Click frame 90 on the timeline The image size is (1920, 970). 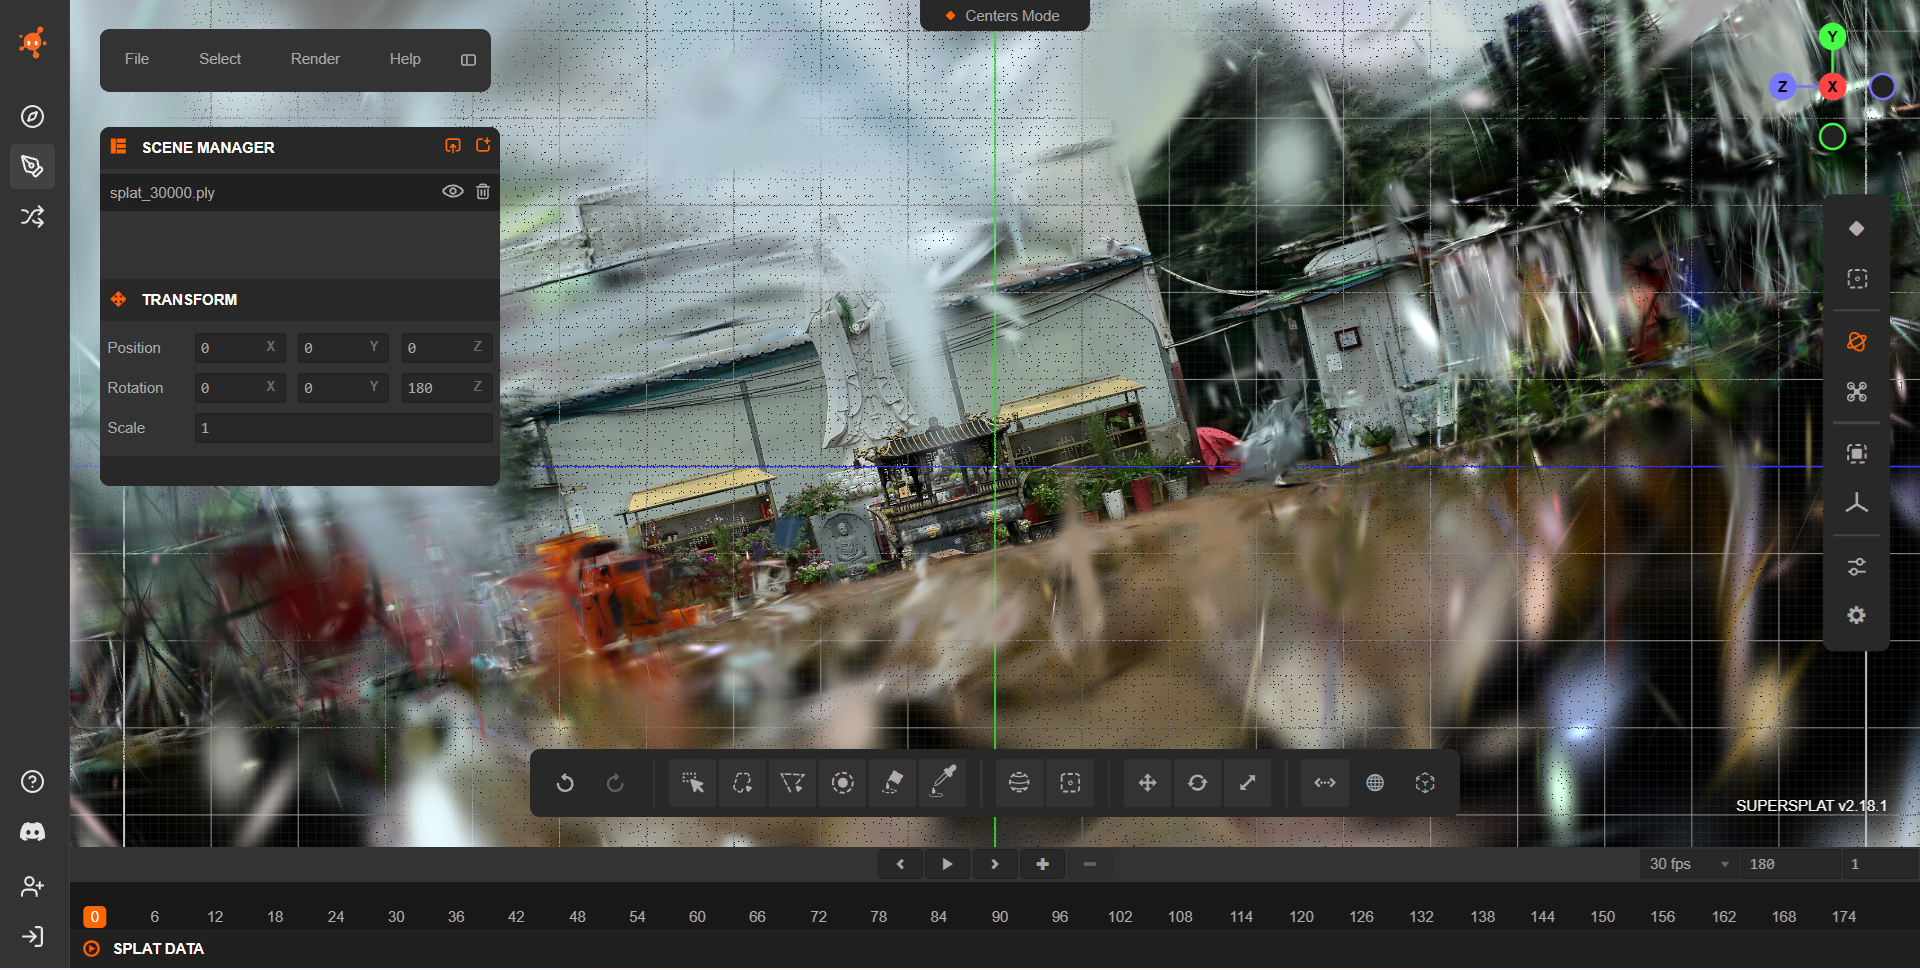[999, 916]
